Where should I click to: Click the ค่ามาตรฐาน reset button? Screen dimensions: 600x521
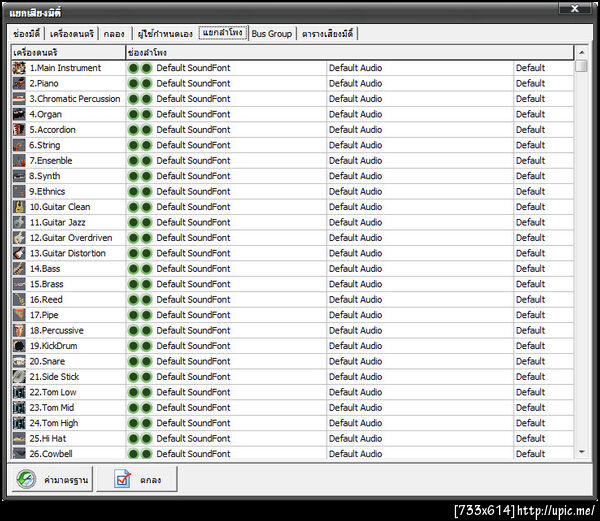52,479
